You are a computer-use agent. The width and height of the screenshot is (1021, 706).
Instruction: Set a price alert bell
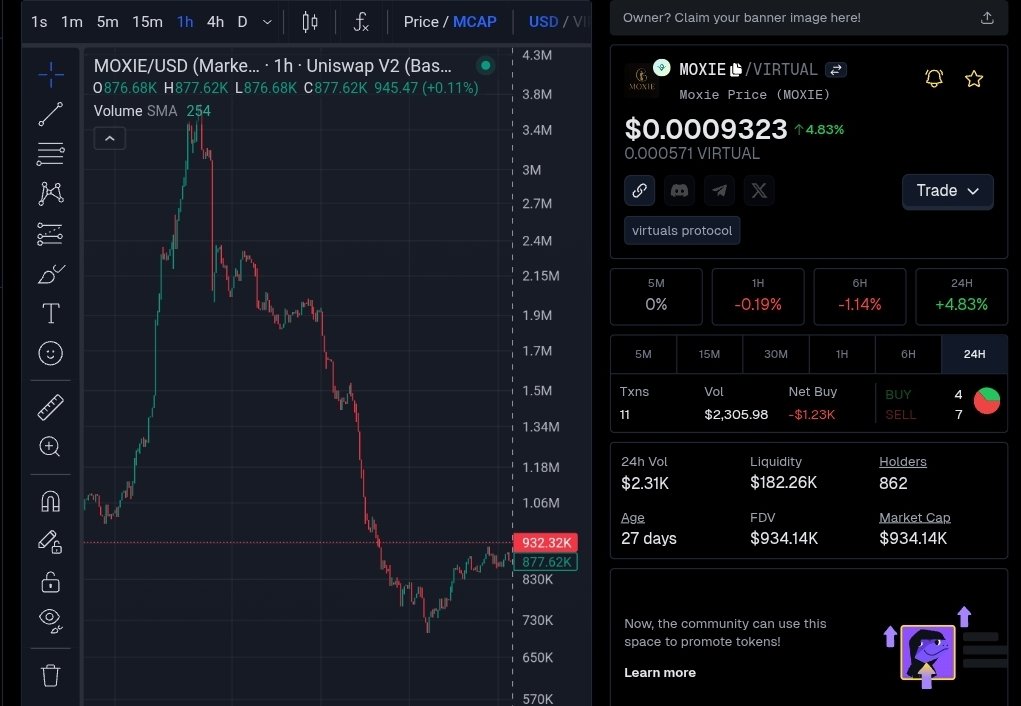coord(934,79)
